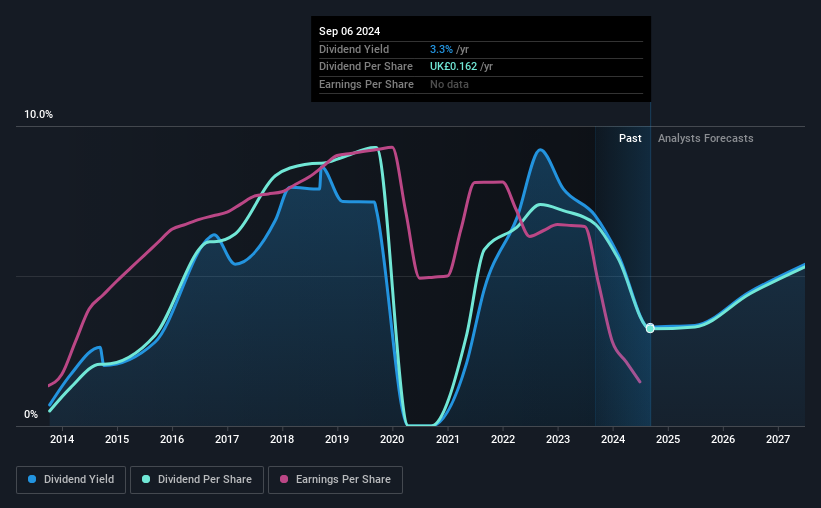Click the tooltip value '3.3%'
This screenshot has height=508, width=821.
click(441, 49)
